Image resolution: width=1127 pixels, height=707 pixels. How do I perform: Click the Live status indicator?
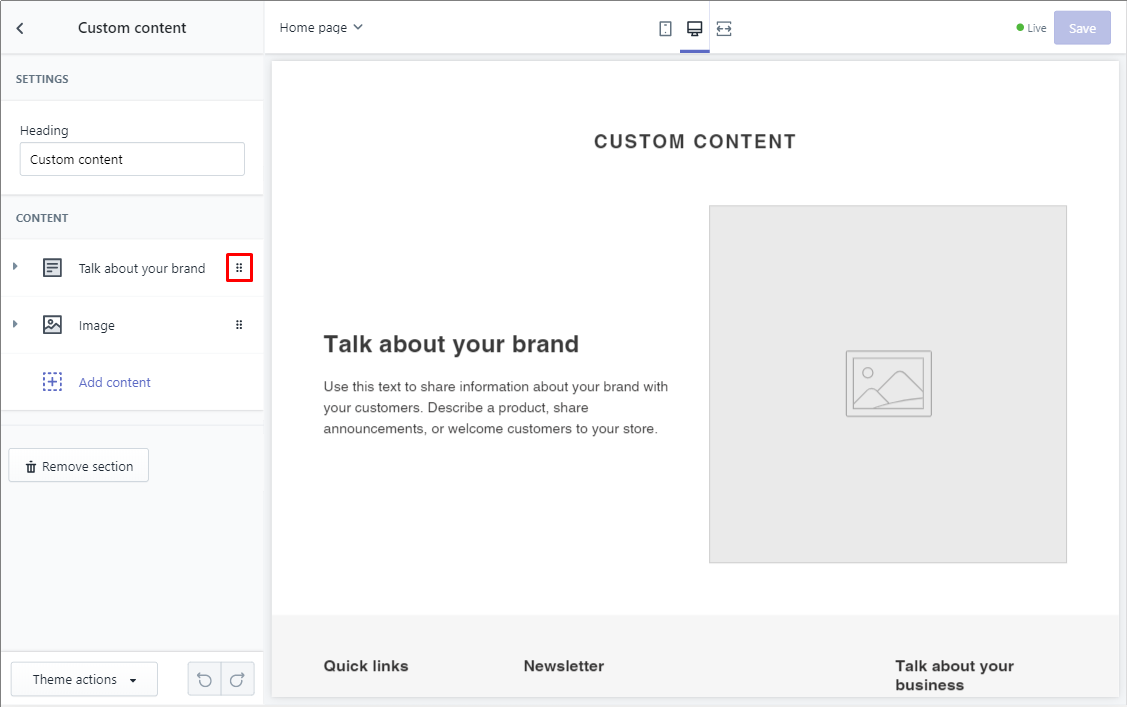click(1031, 28)
